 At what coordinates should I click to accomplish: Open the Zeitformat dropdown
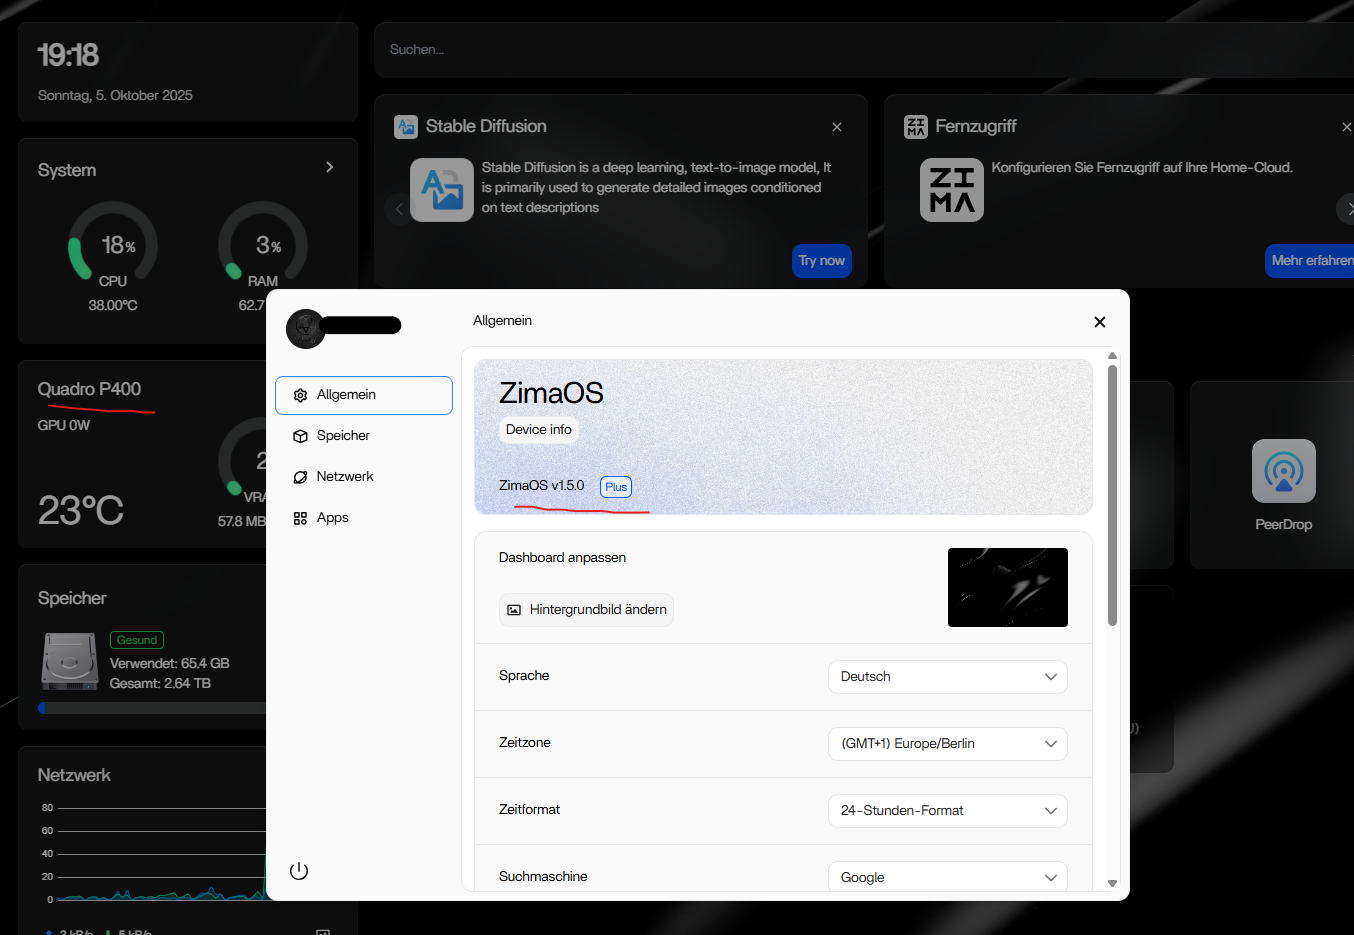(x=948, y=811)
